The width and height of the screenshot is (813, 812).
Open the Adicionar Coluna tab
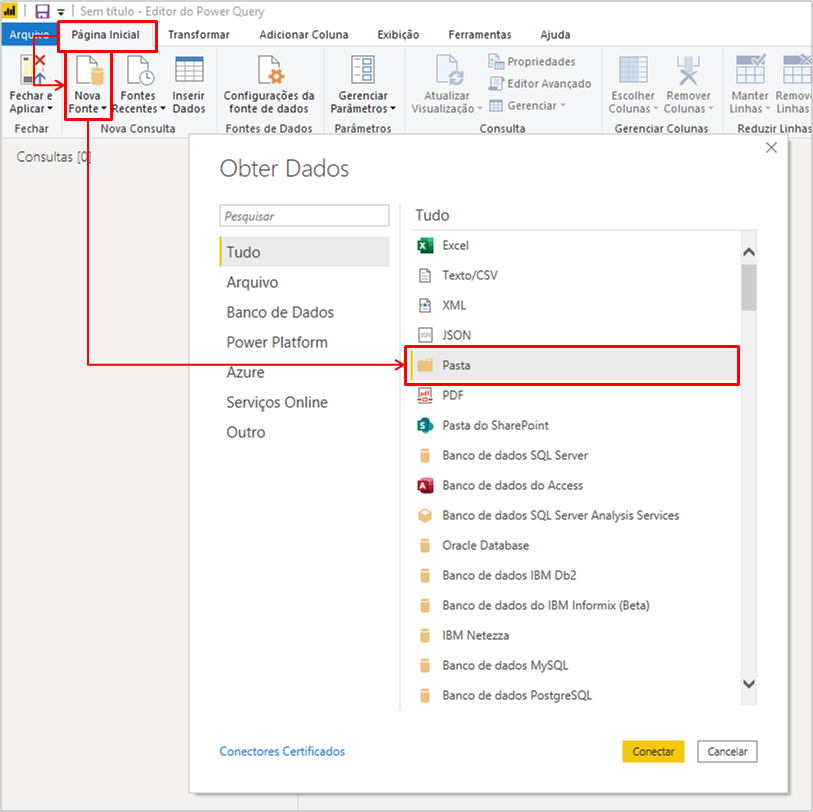[303, 35]
